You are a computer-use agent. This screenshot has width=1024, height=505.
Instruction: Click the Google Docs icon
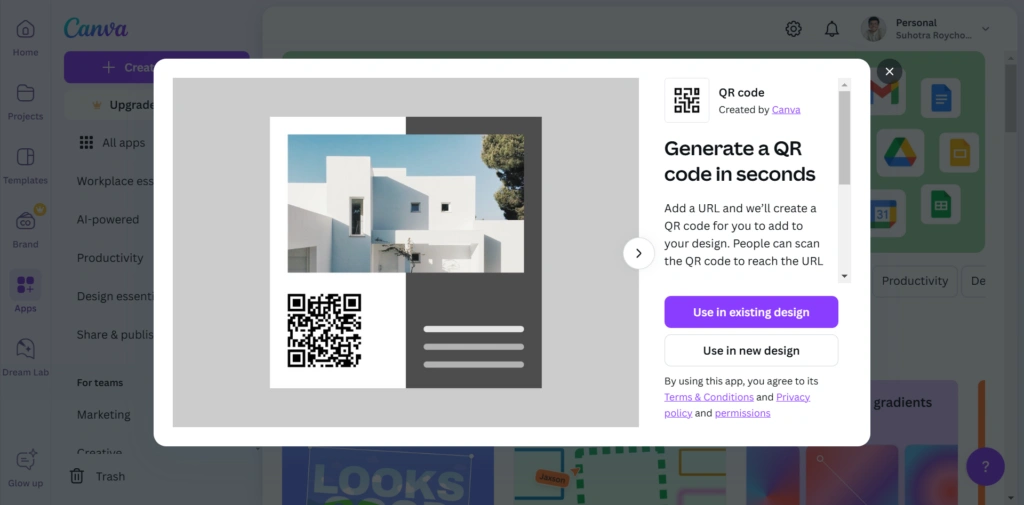pyautogui.click(x=940, y=98)
